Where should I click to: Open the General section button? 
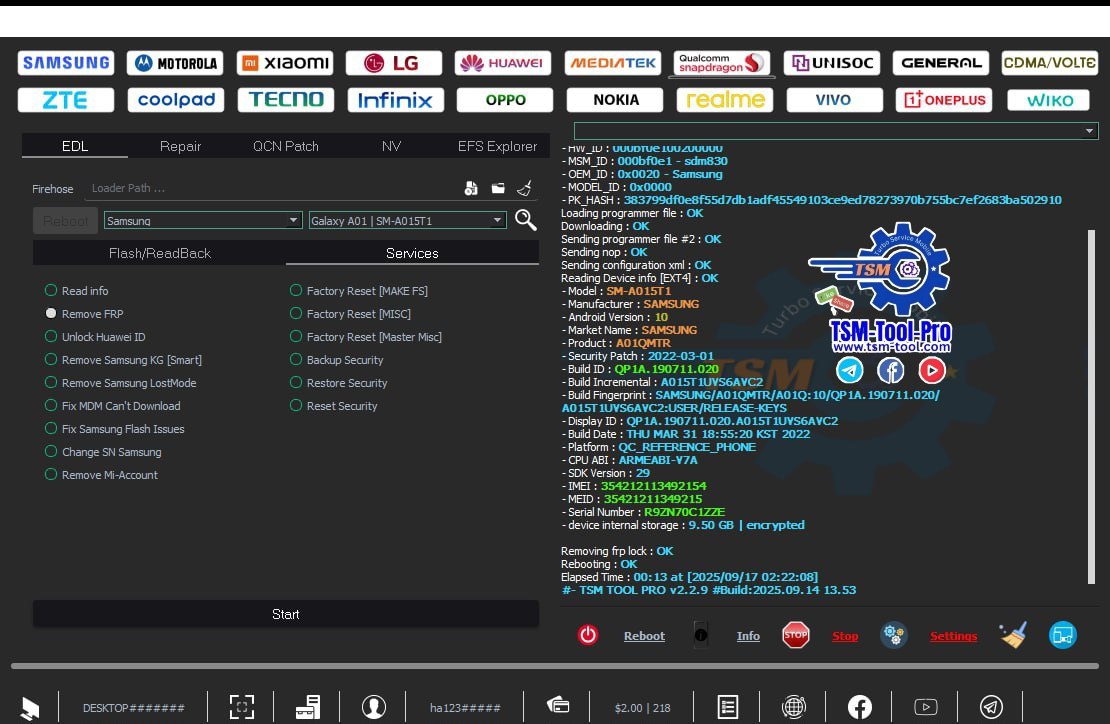(941, 63)
